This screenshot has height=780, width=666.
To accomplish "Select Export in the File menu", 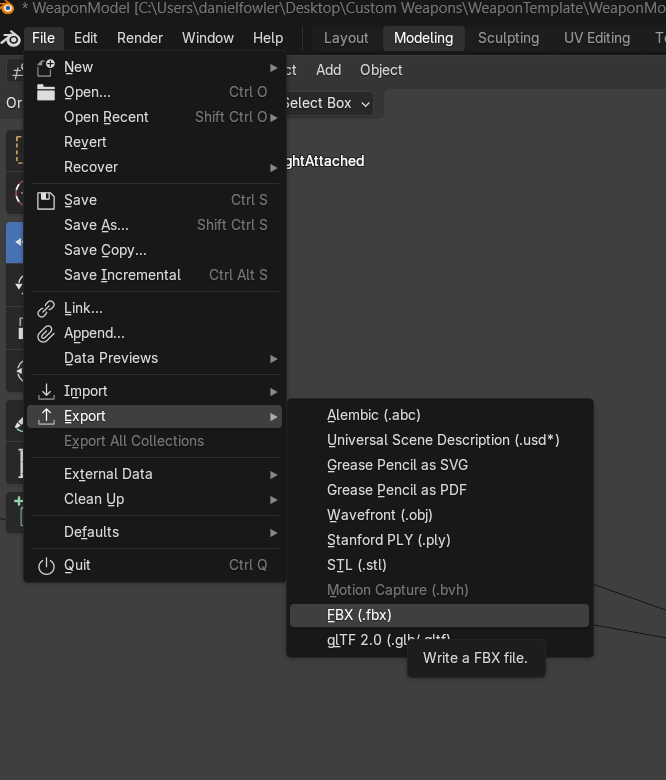I will tap(155, 416).
